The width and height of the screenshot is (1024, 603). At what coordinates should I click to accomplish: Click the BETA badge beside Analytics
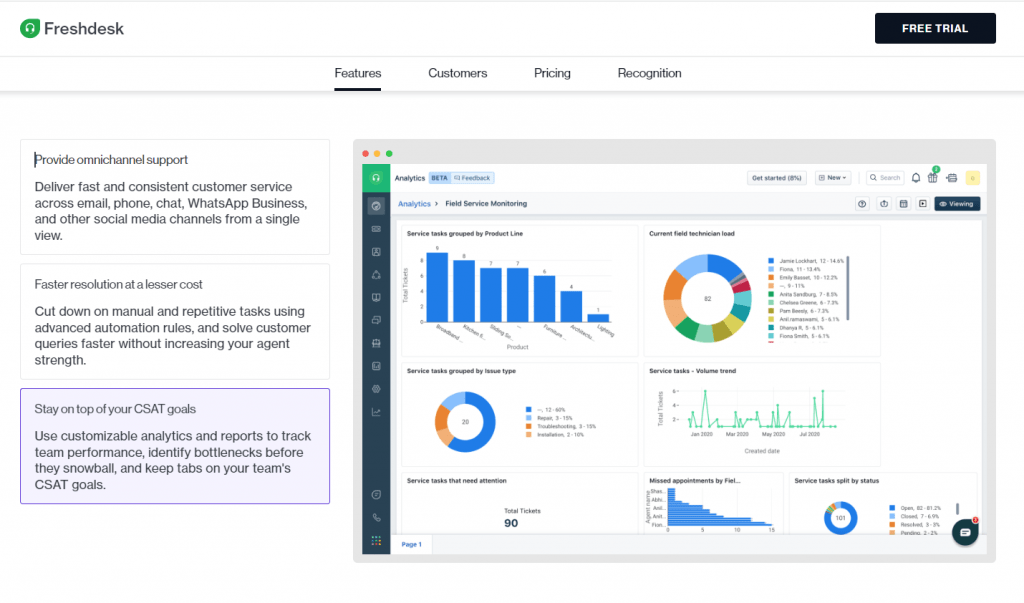439,178
